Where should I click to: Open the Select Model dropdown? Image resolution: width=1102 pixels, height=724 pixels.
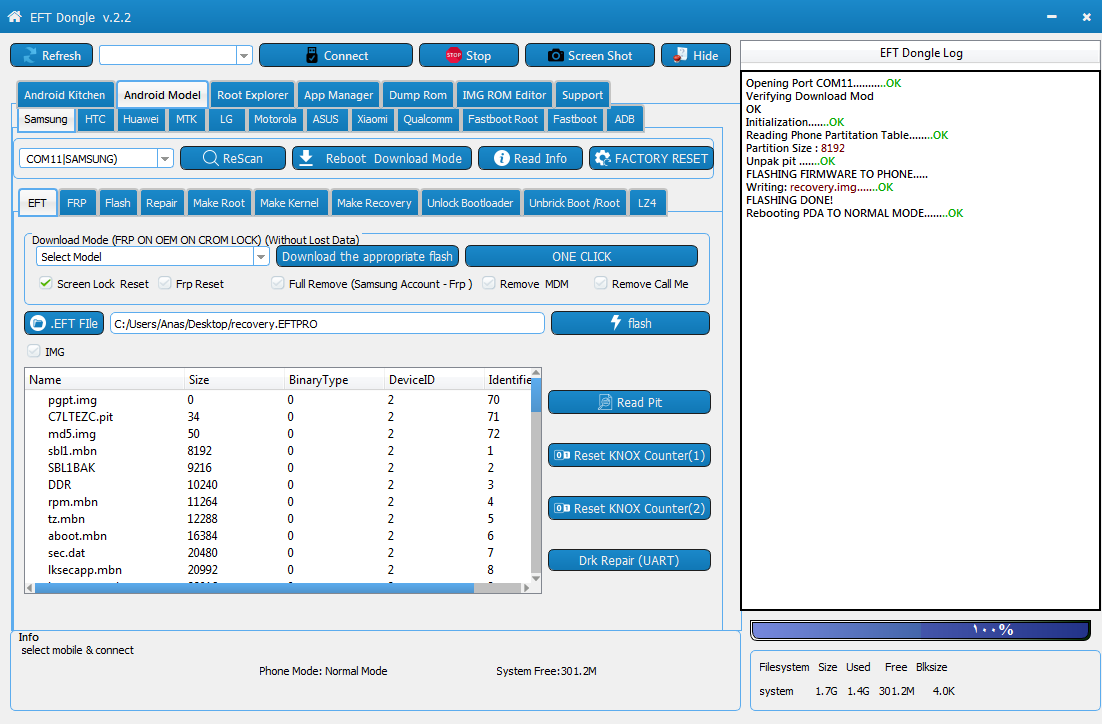(261, 257)
